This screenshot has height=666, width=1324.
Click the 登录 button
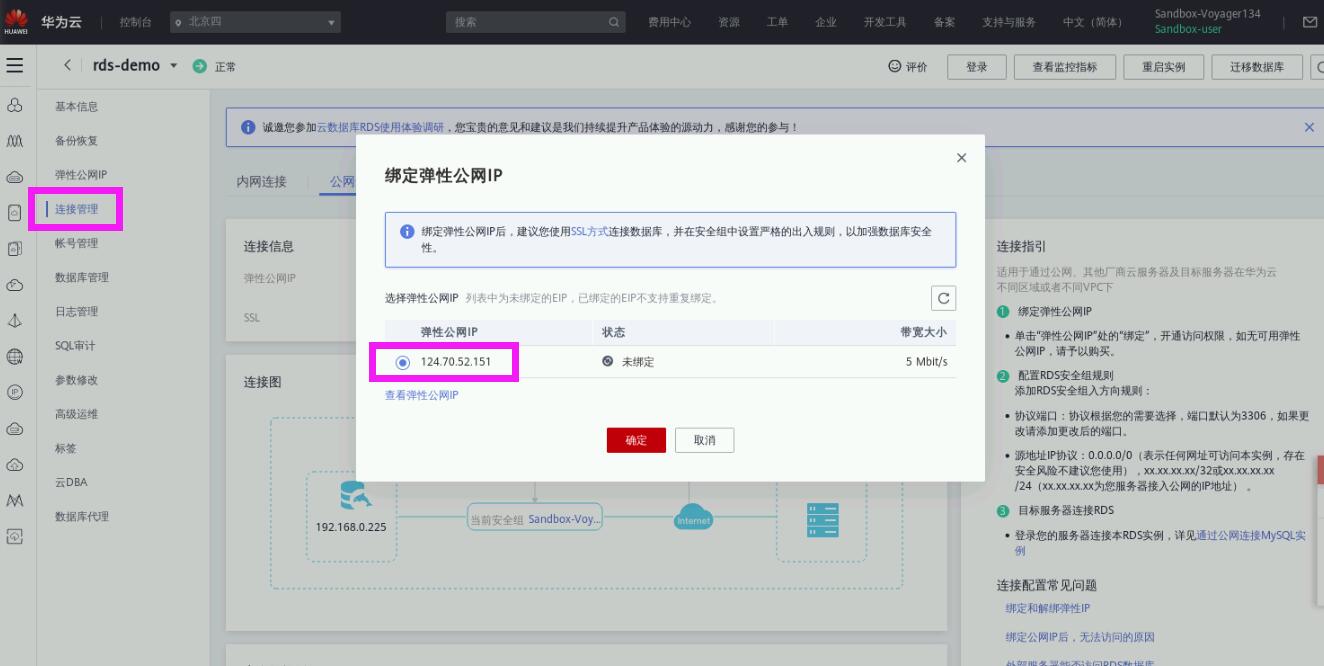pyautogui.click(x=976, y=67)
